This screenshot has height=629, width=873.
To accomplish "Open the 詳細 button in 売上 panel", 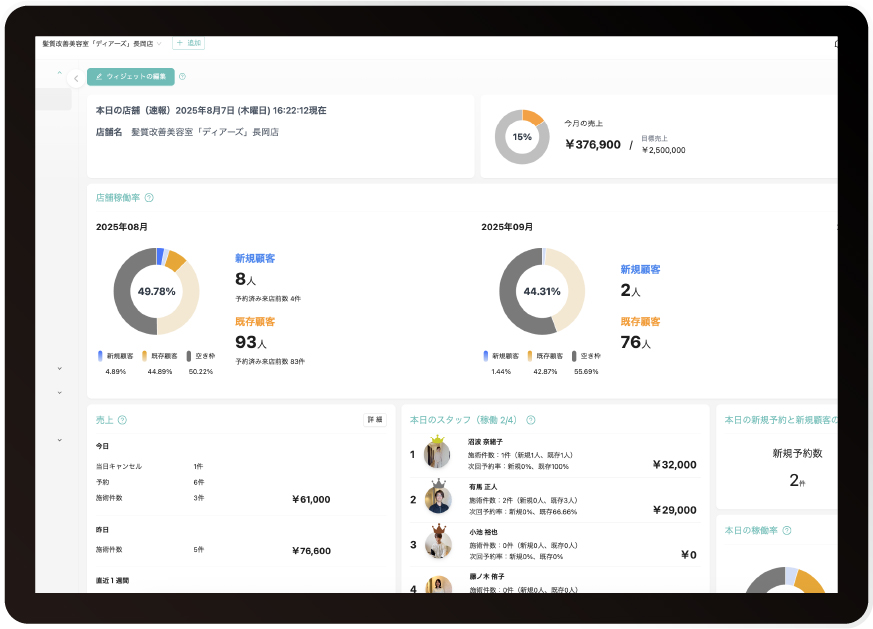I will pyautogui.click(x=374, y=420).
